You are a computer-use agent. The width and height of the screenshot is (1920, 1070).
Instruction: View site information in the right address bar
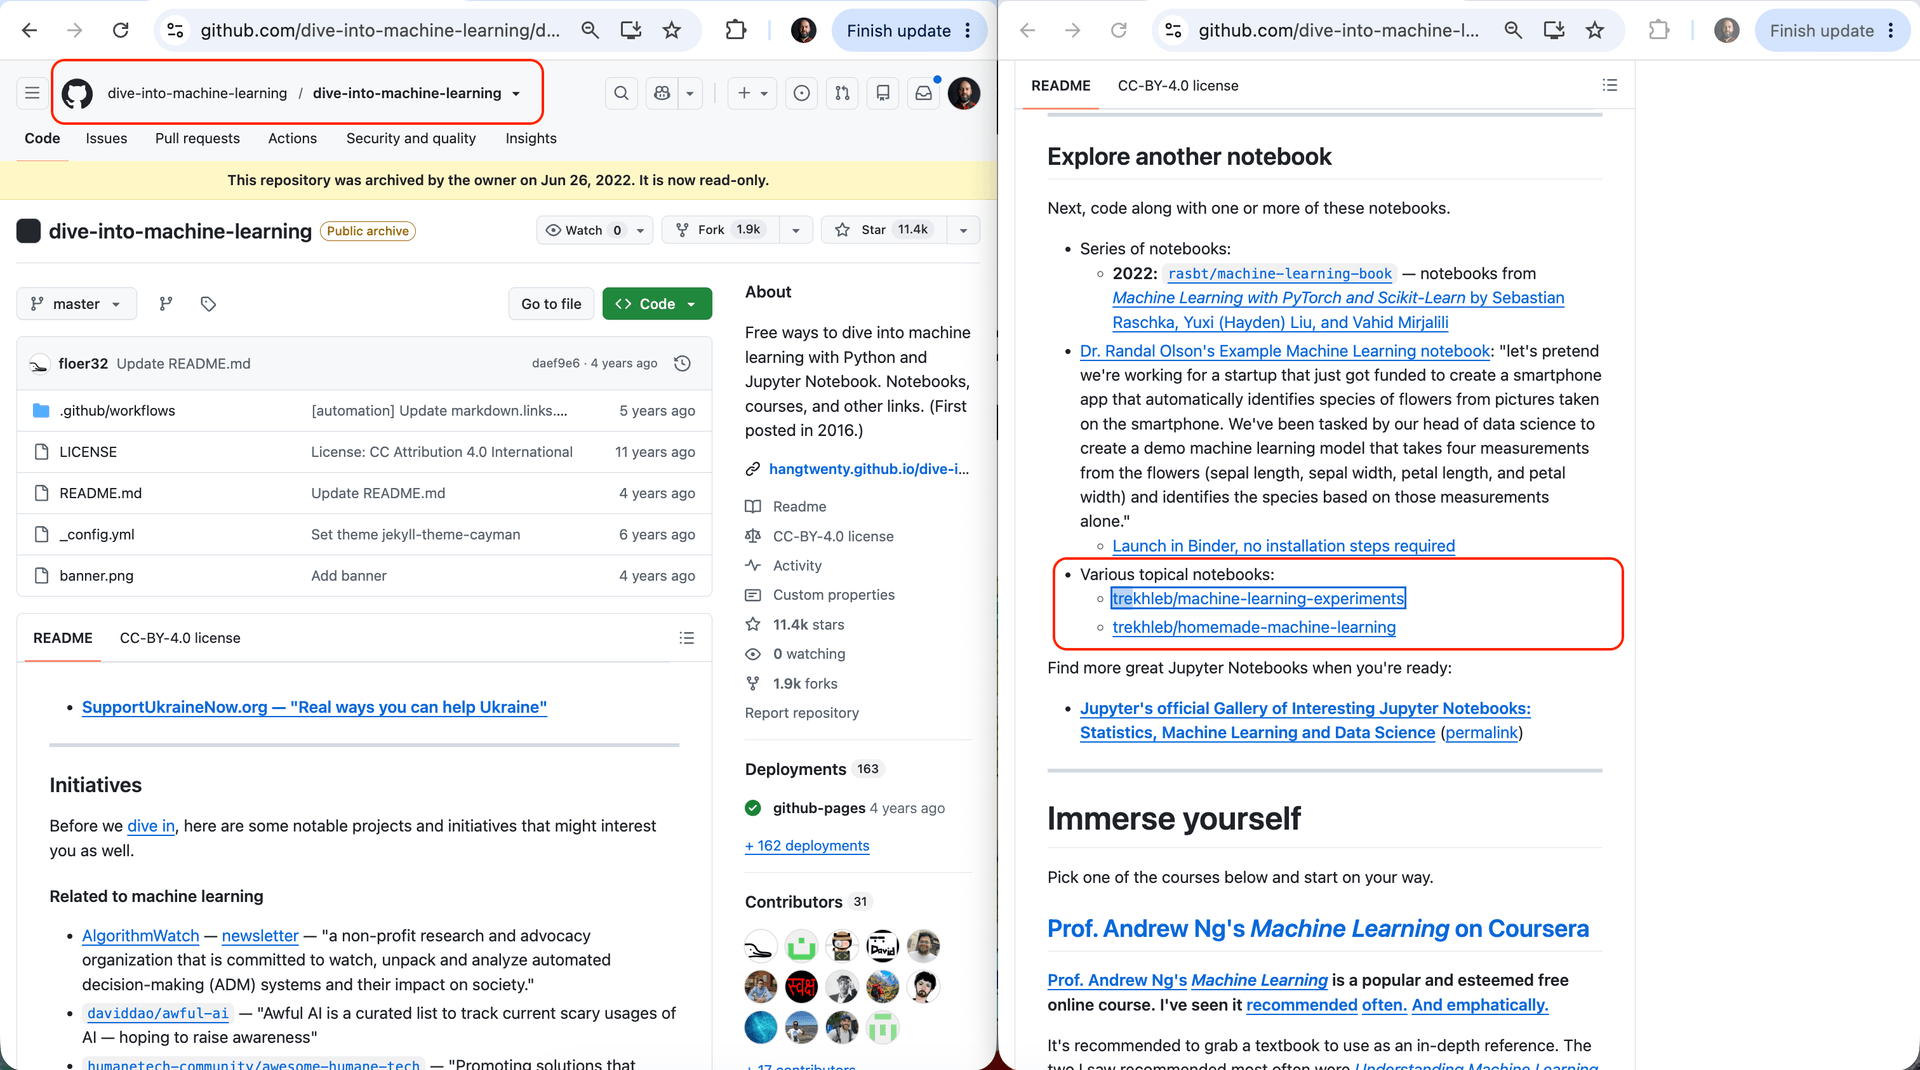click(1174, 30)
